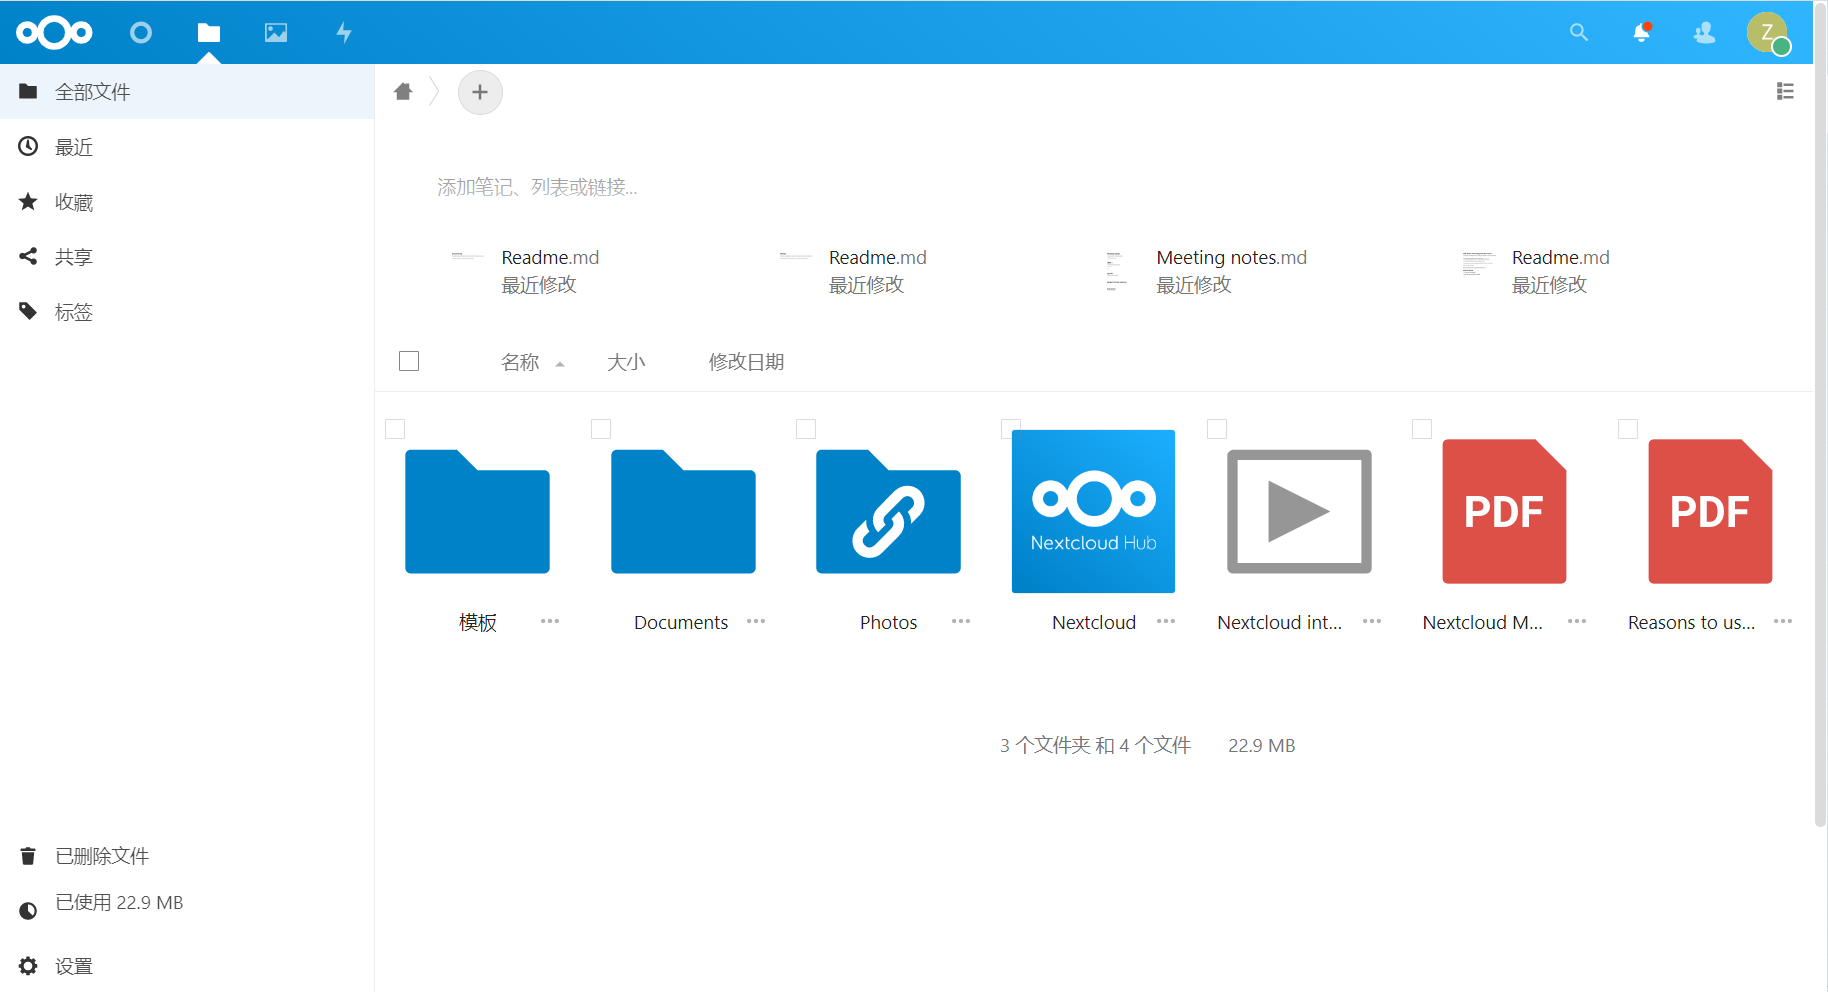The image size is (1828, 992).
Task: Open 设置 at bottom left
Action: 72,966
